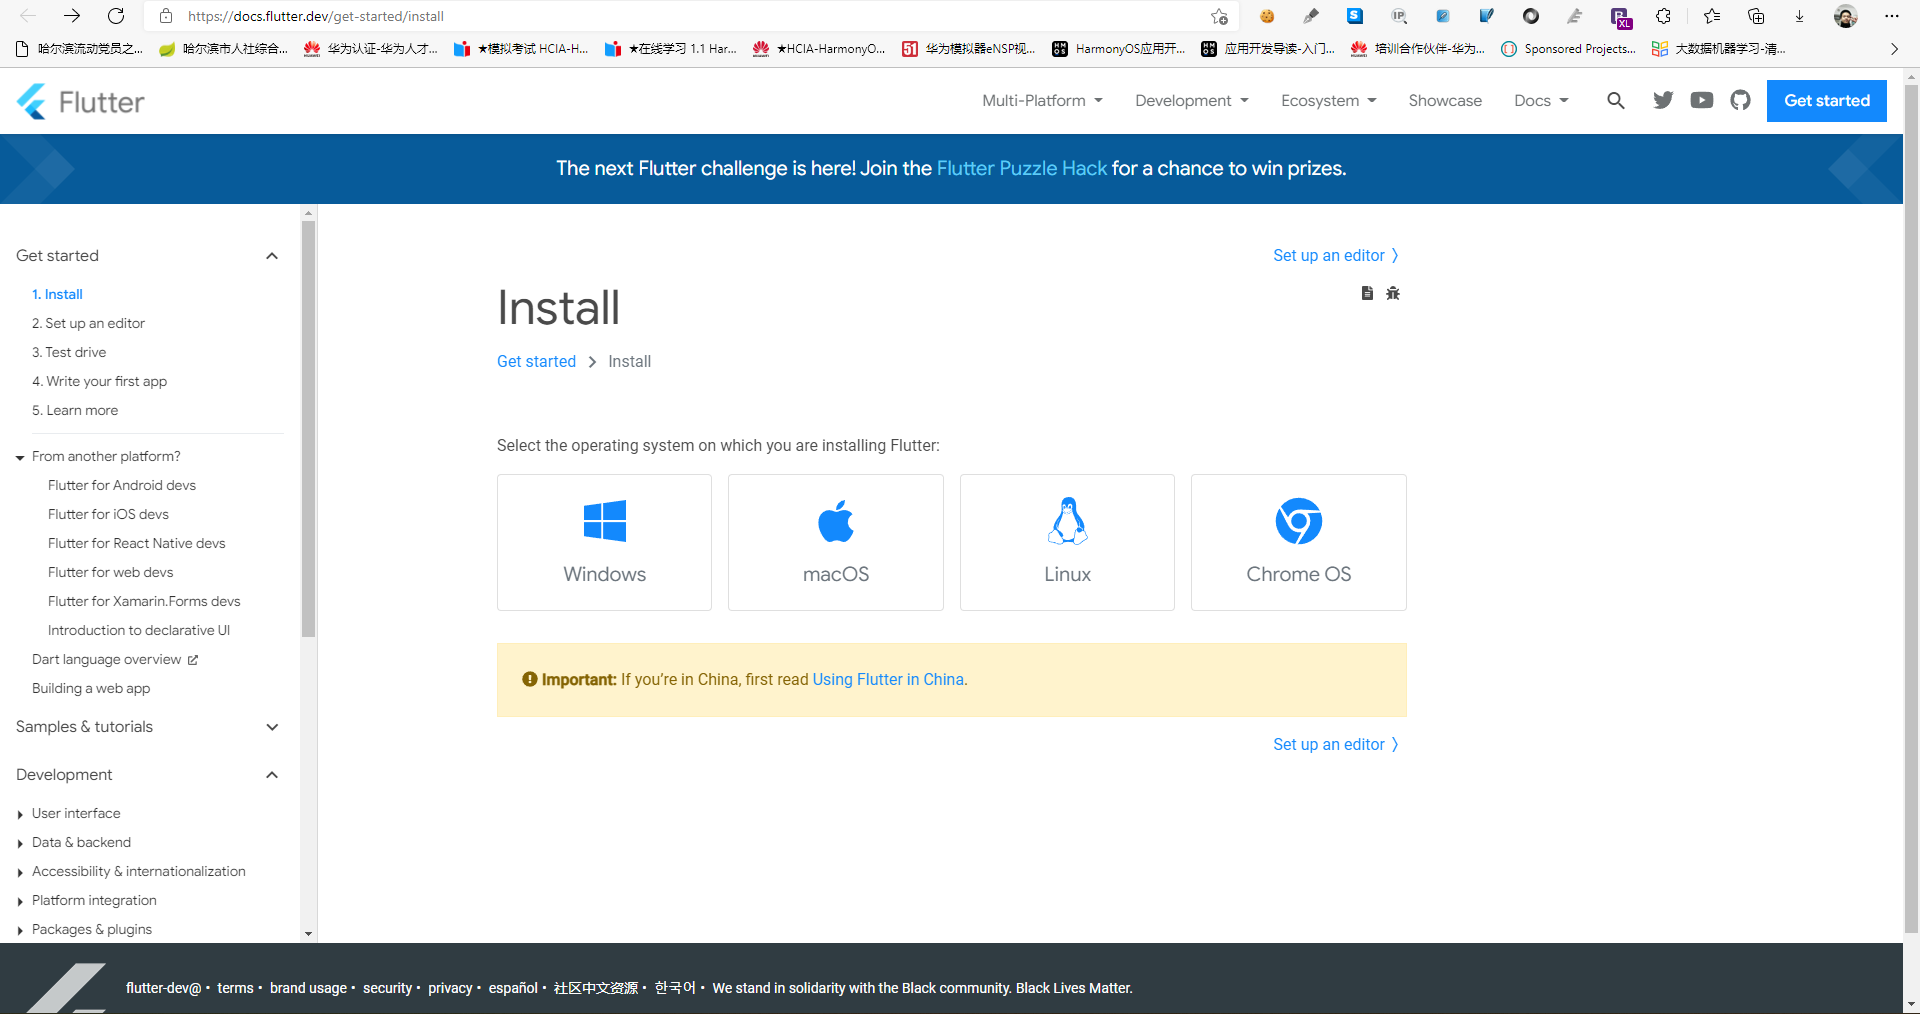1920x1014 pixels.
Task: Collapse 'From another platform?' tree section
Action: click(20, 457)
